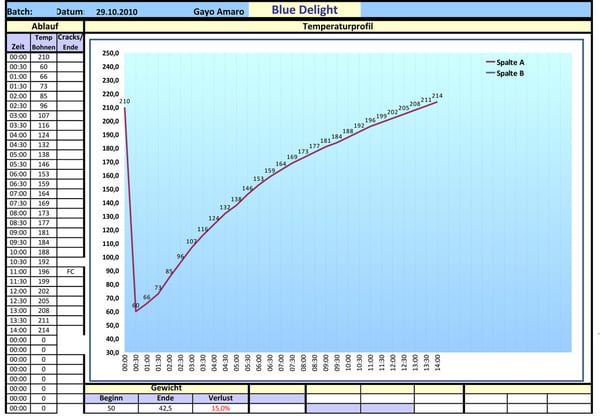
Task: Select table cell with temperature 107
Action: [44, 116]
